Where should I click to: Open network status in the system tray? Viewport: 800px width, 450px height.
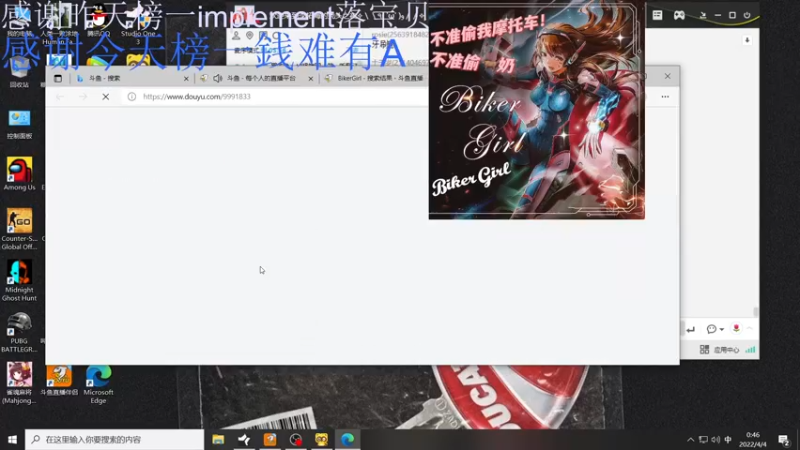point(703,440)
